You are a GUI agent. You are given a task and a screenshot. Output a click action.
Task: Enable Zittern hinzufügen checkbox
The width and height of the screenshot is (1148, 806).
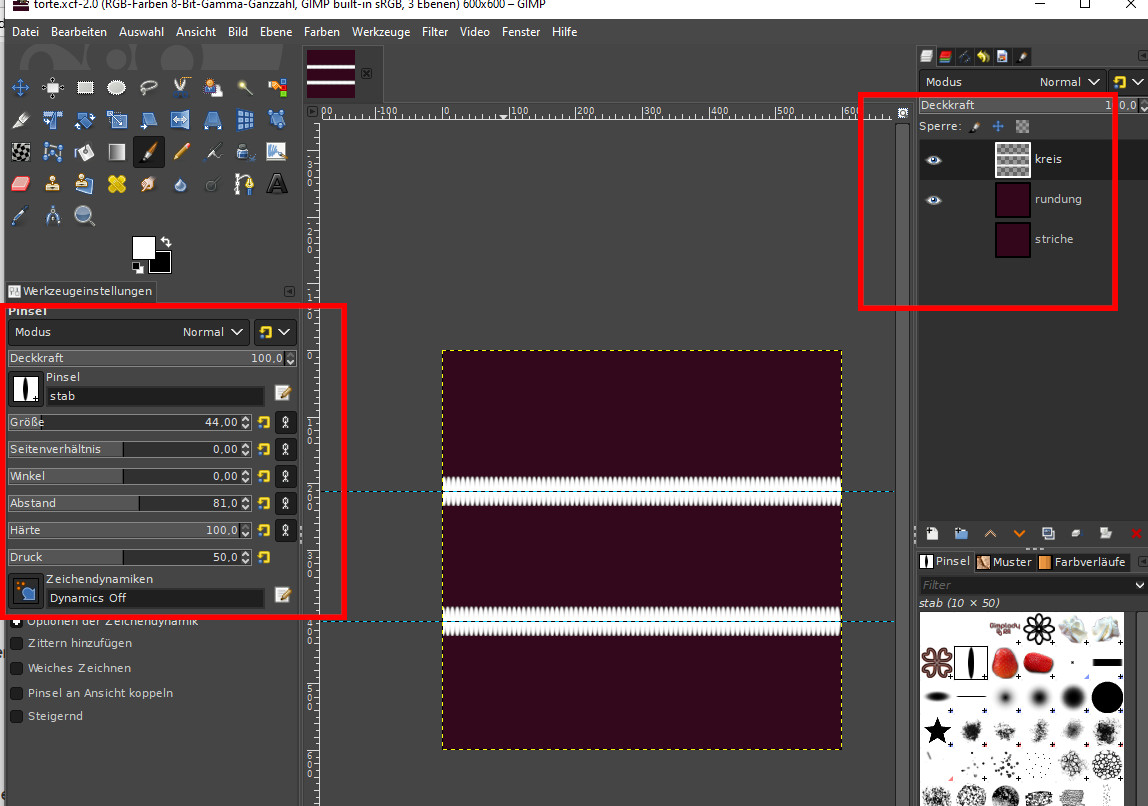(x=17, y=643)
